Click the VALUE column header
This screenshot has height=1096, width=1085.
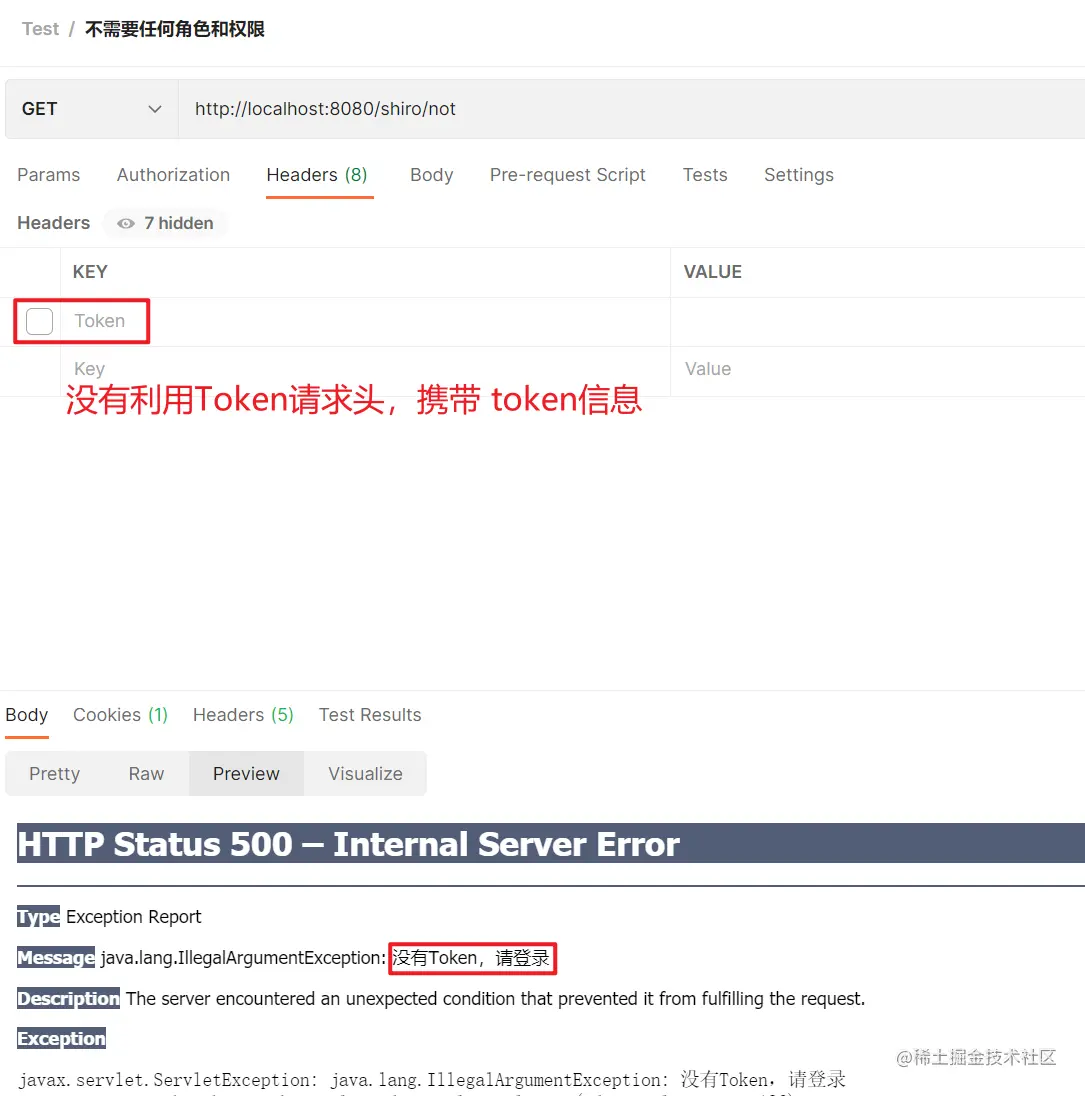pos(712,272)
